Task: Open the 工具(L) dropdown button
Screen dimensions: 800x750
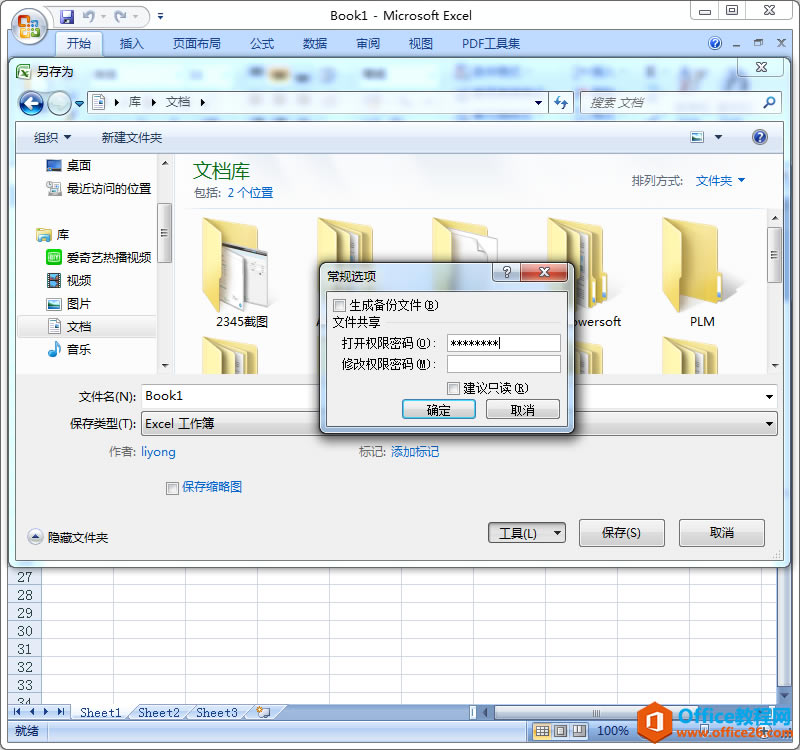Action: (x=527, y=533)
